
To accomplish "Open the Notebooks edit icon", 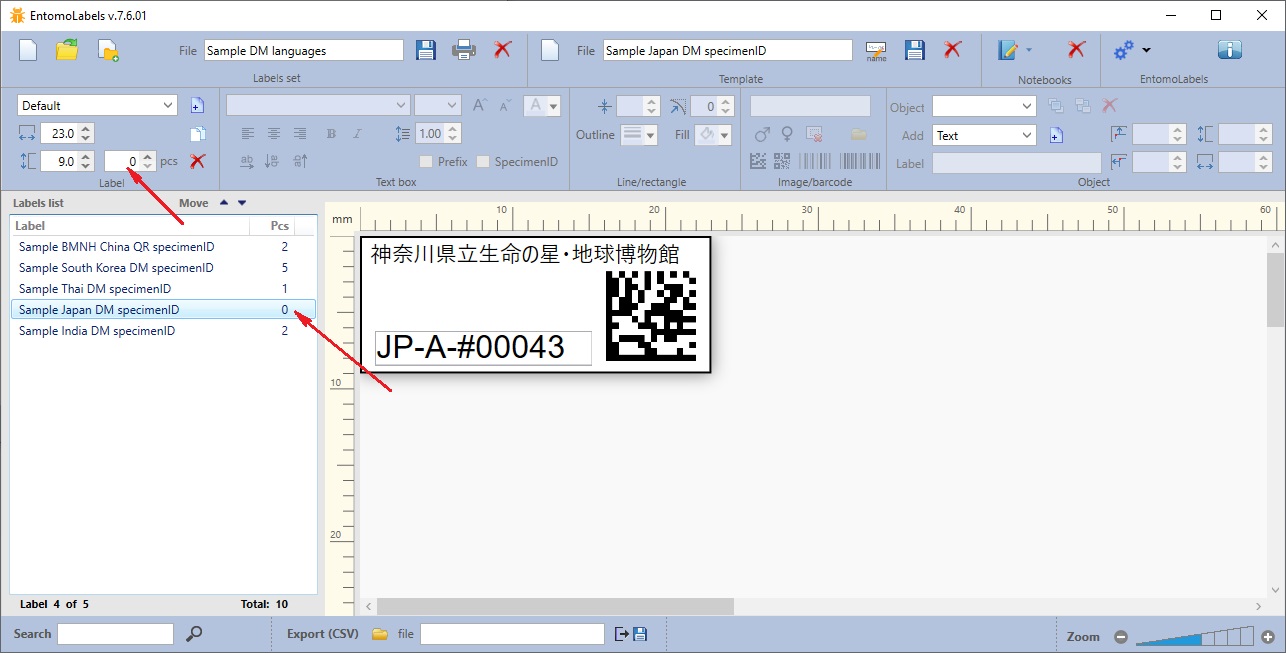I will 1008,50.
